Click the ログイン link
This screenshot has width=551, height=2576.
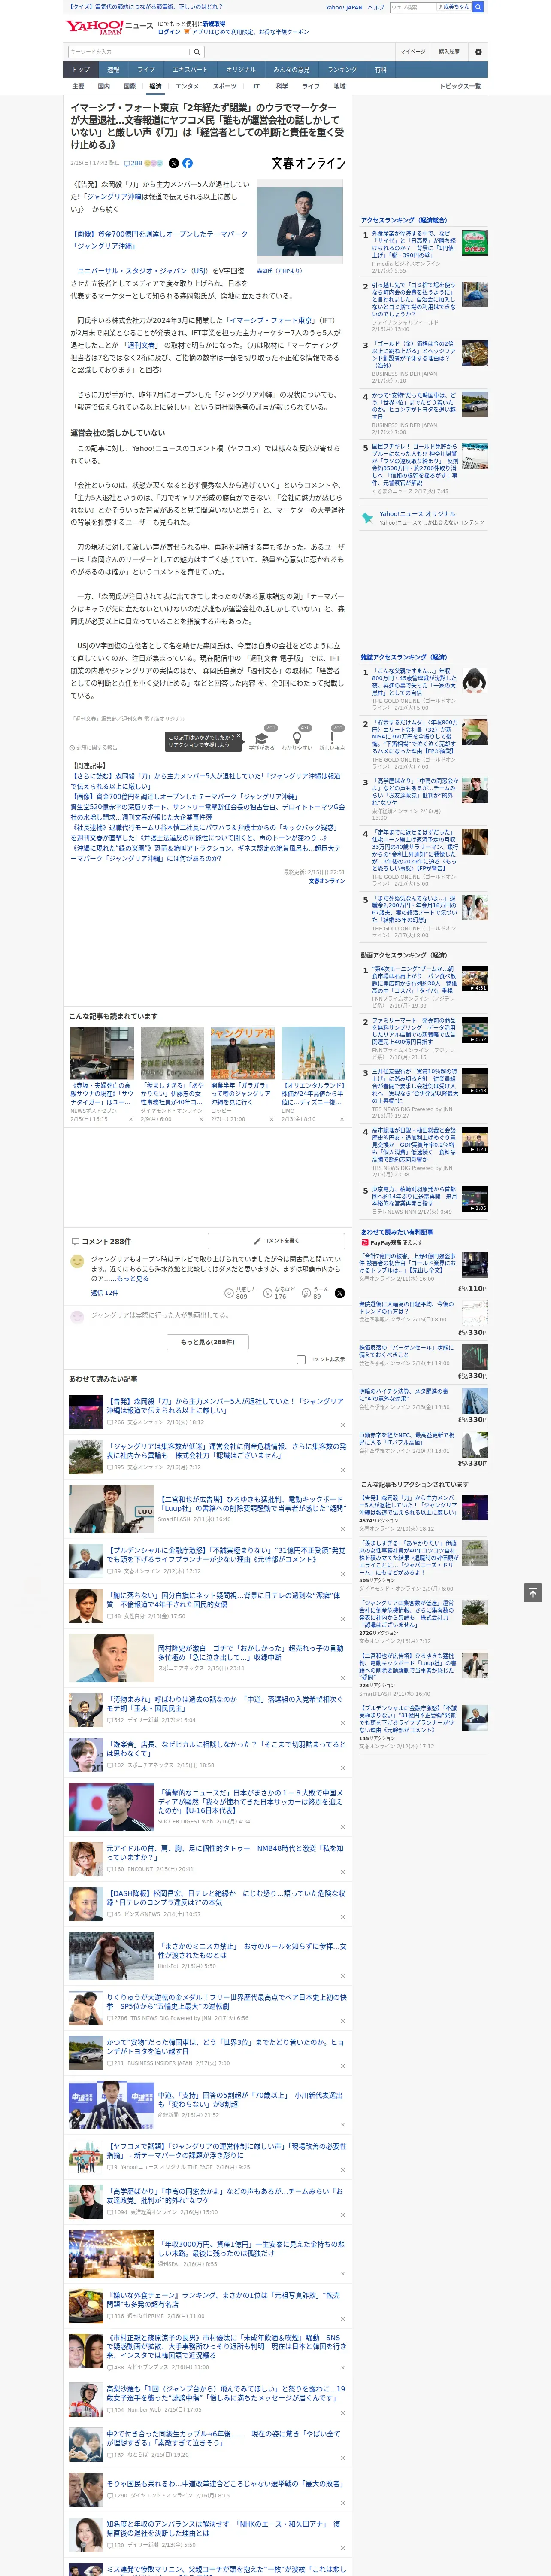point(169,32)
